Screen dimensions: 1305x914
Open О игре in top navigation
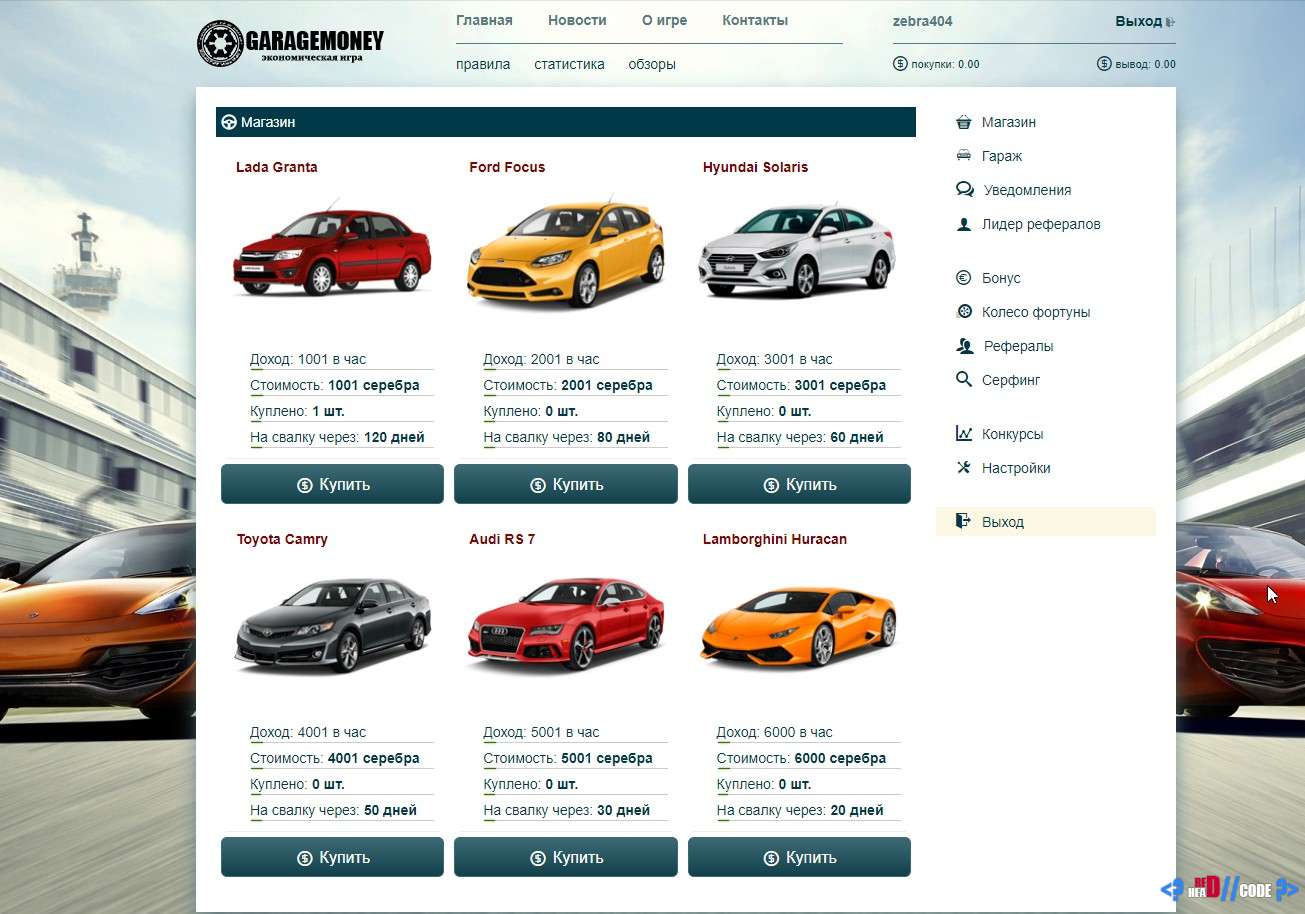664,20
